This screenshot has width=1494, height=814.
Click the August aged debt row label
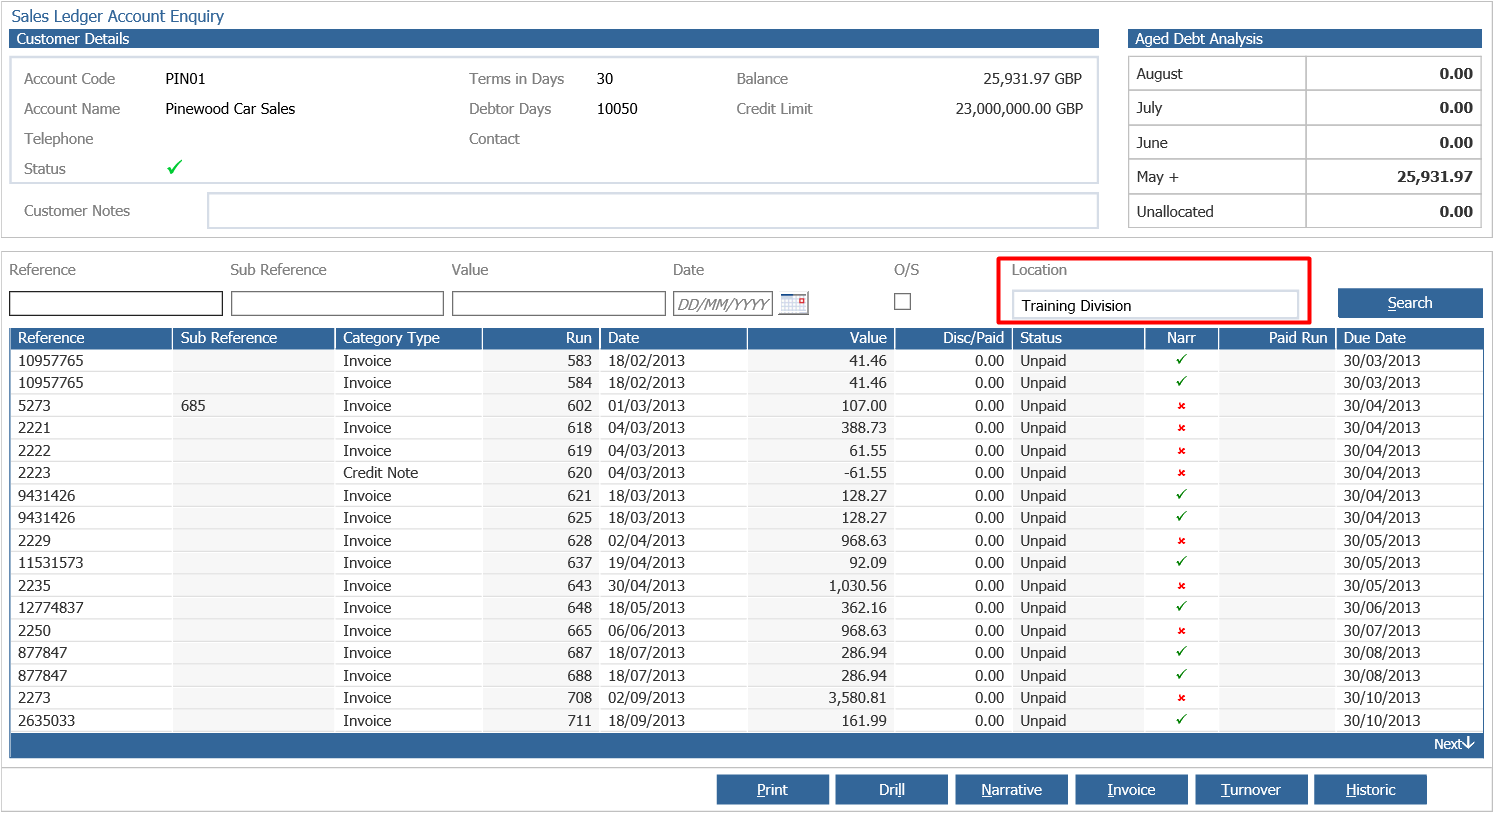pos(1159,74)
